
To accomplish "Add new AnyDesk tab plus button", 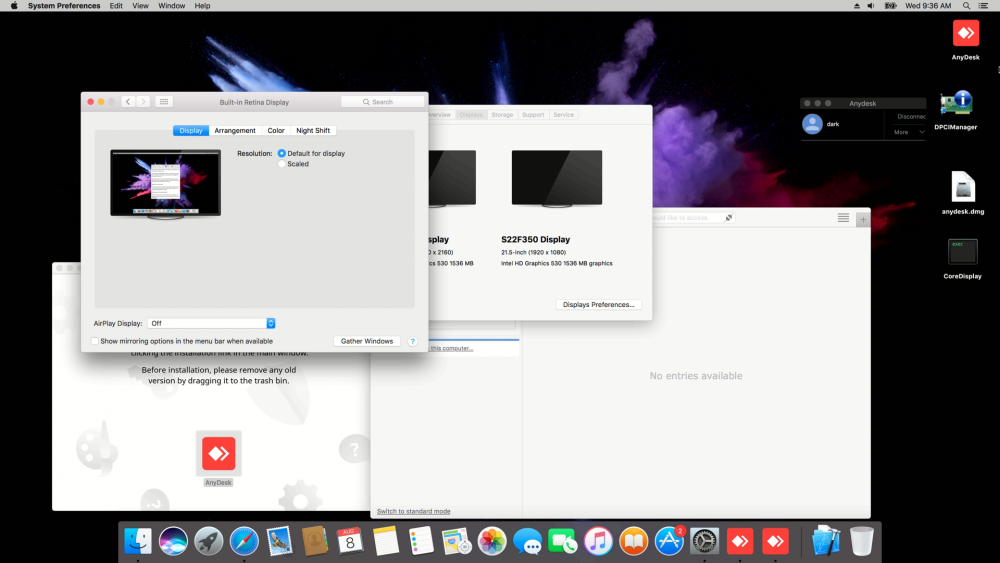I will click(863, 219).
